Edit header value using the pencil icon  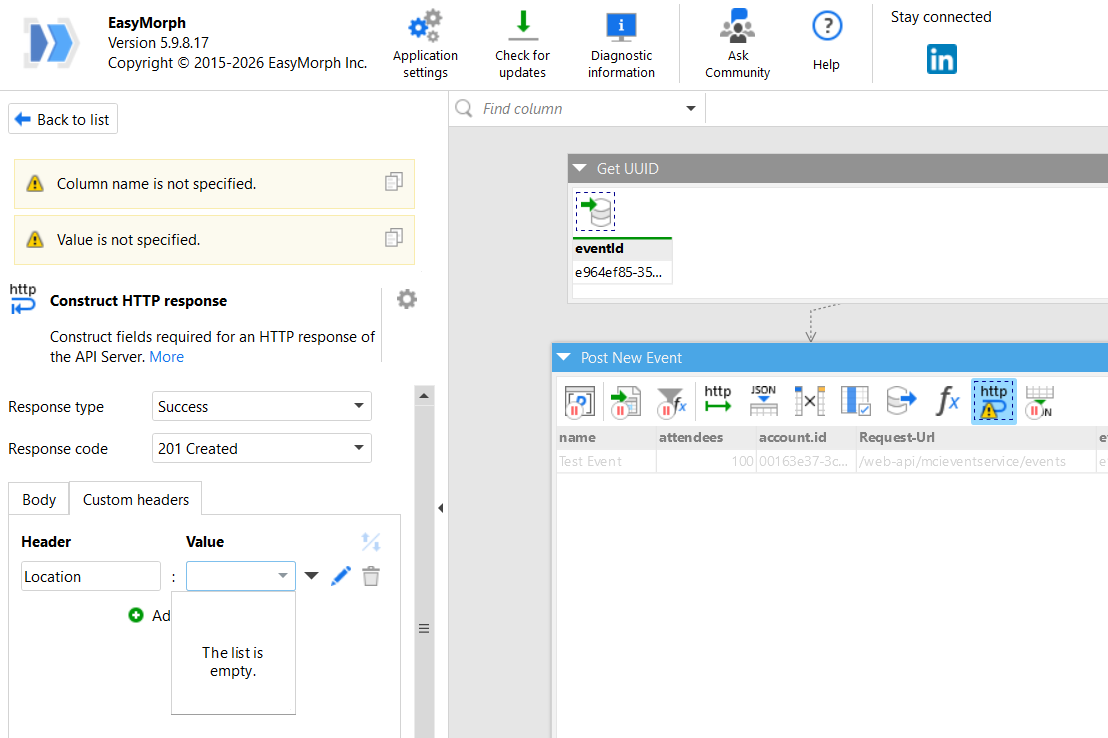[x=341, y=576]
